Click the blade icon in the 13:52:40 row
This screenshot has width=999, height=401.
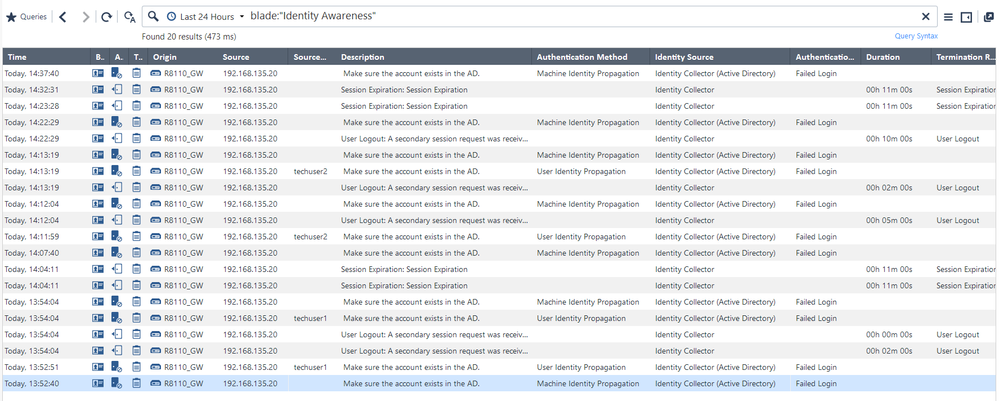(98, 383)
